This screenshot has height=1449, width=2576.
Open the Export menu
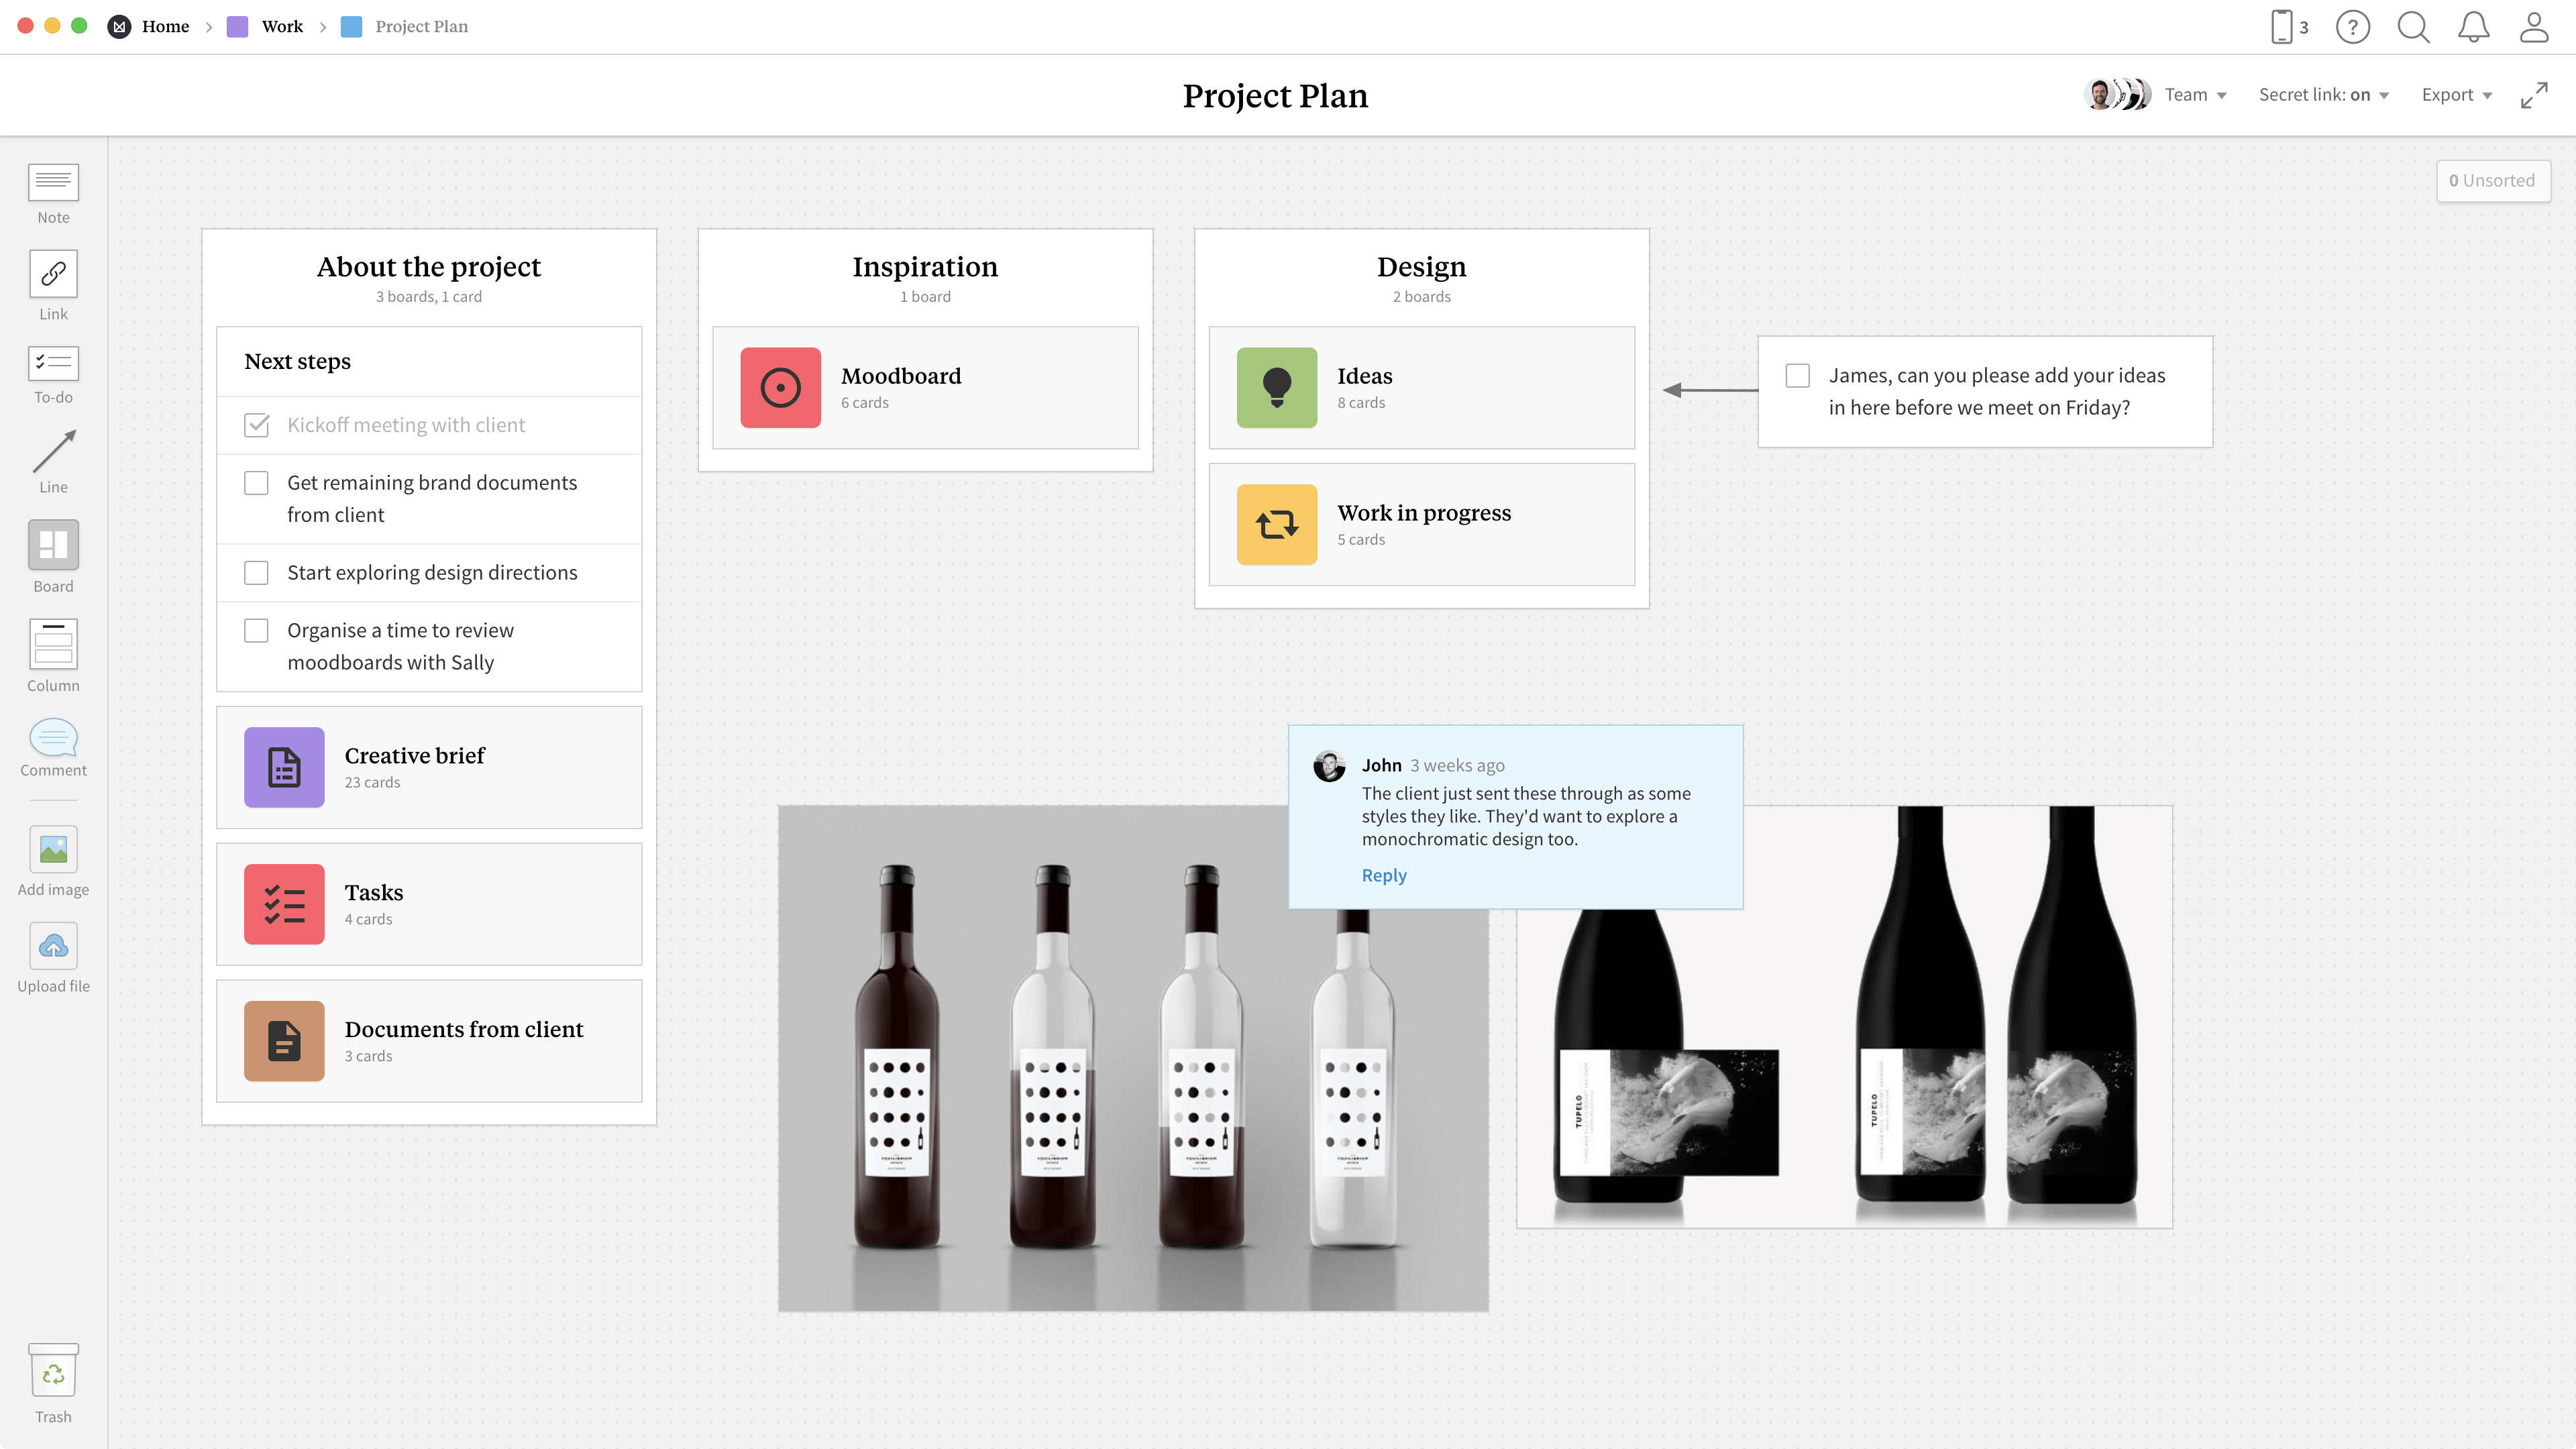[x=2457, y=94]
